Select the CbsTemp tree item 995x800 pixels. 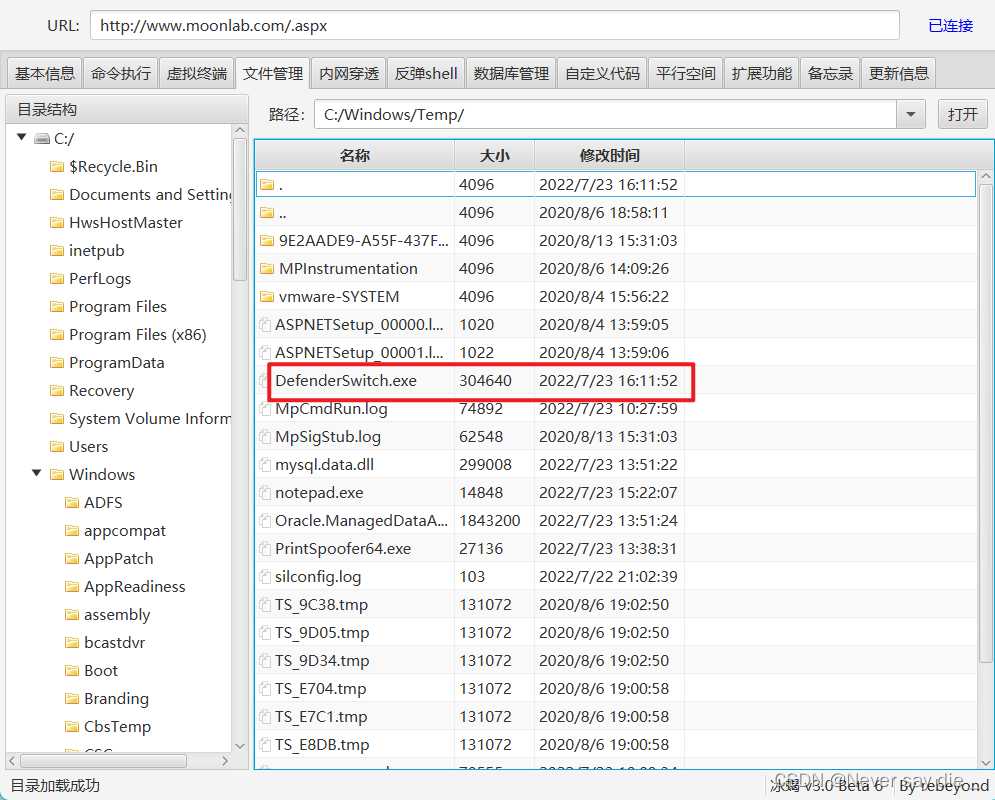117,726
